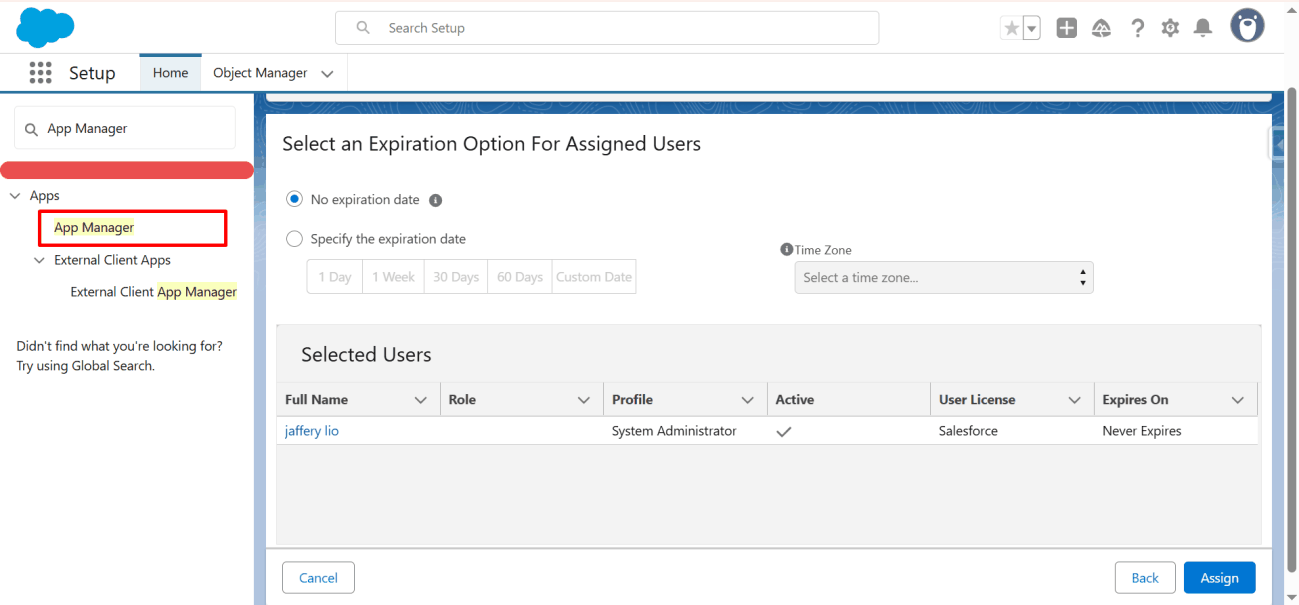Screen dimensions: 1299x605
Task: Switch to the Object Manager tab
Action: point(260,73)
